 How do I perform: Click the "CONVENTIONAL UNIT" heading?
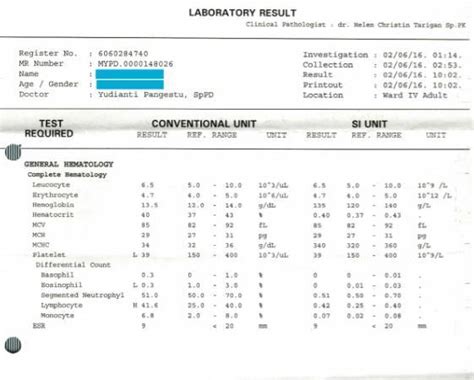click(x=204, y=124)
